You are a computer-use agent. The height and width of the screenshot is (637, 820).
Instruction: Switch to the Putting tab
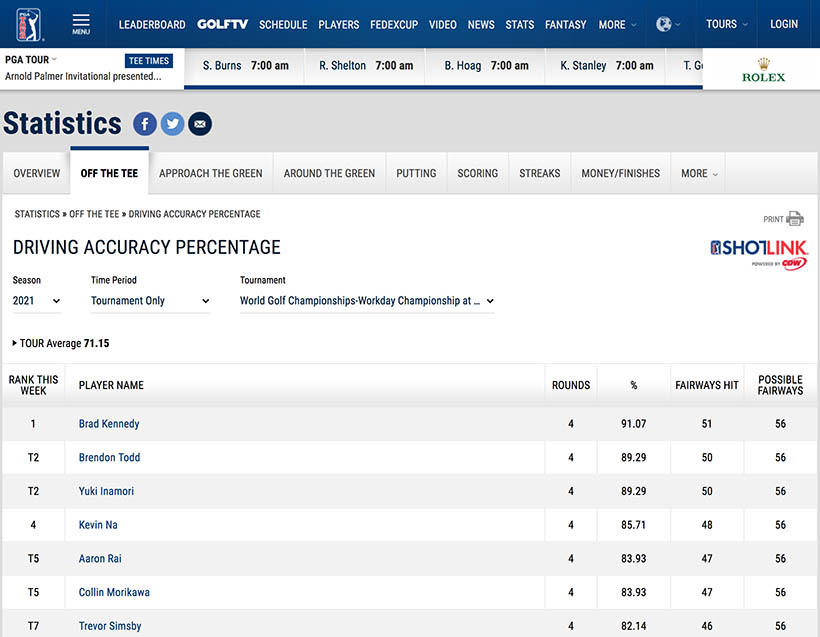click(x=416, y=173)
